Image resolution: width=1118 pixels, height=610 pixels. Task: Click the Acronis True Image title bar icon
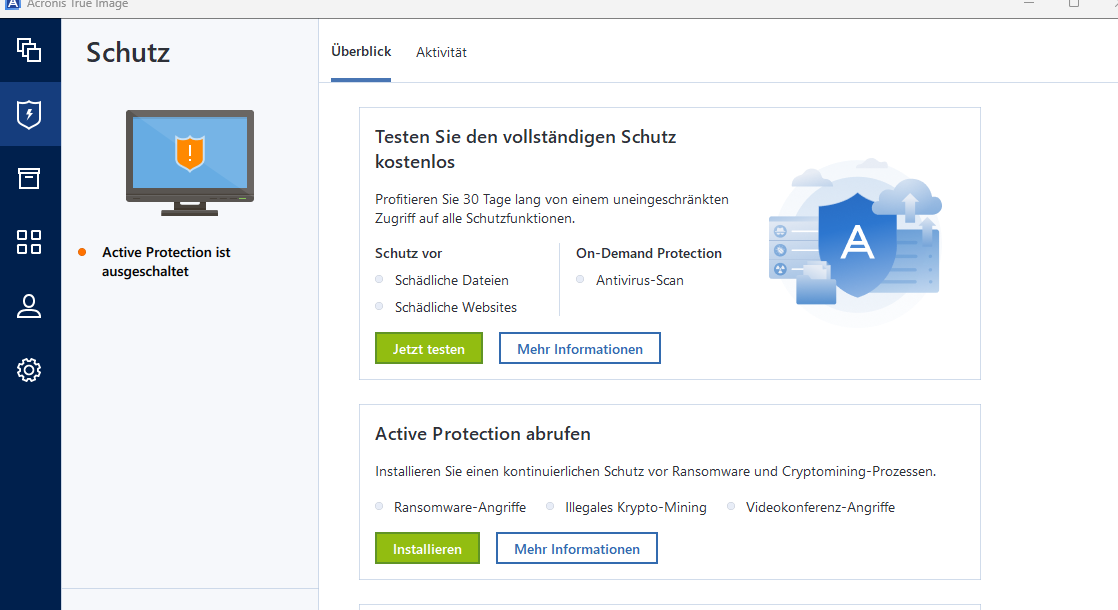[12, 4]
